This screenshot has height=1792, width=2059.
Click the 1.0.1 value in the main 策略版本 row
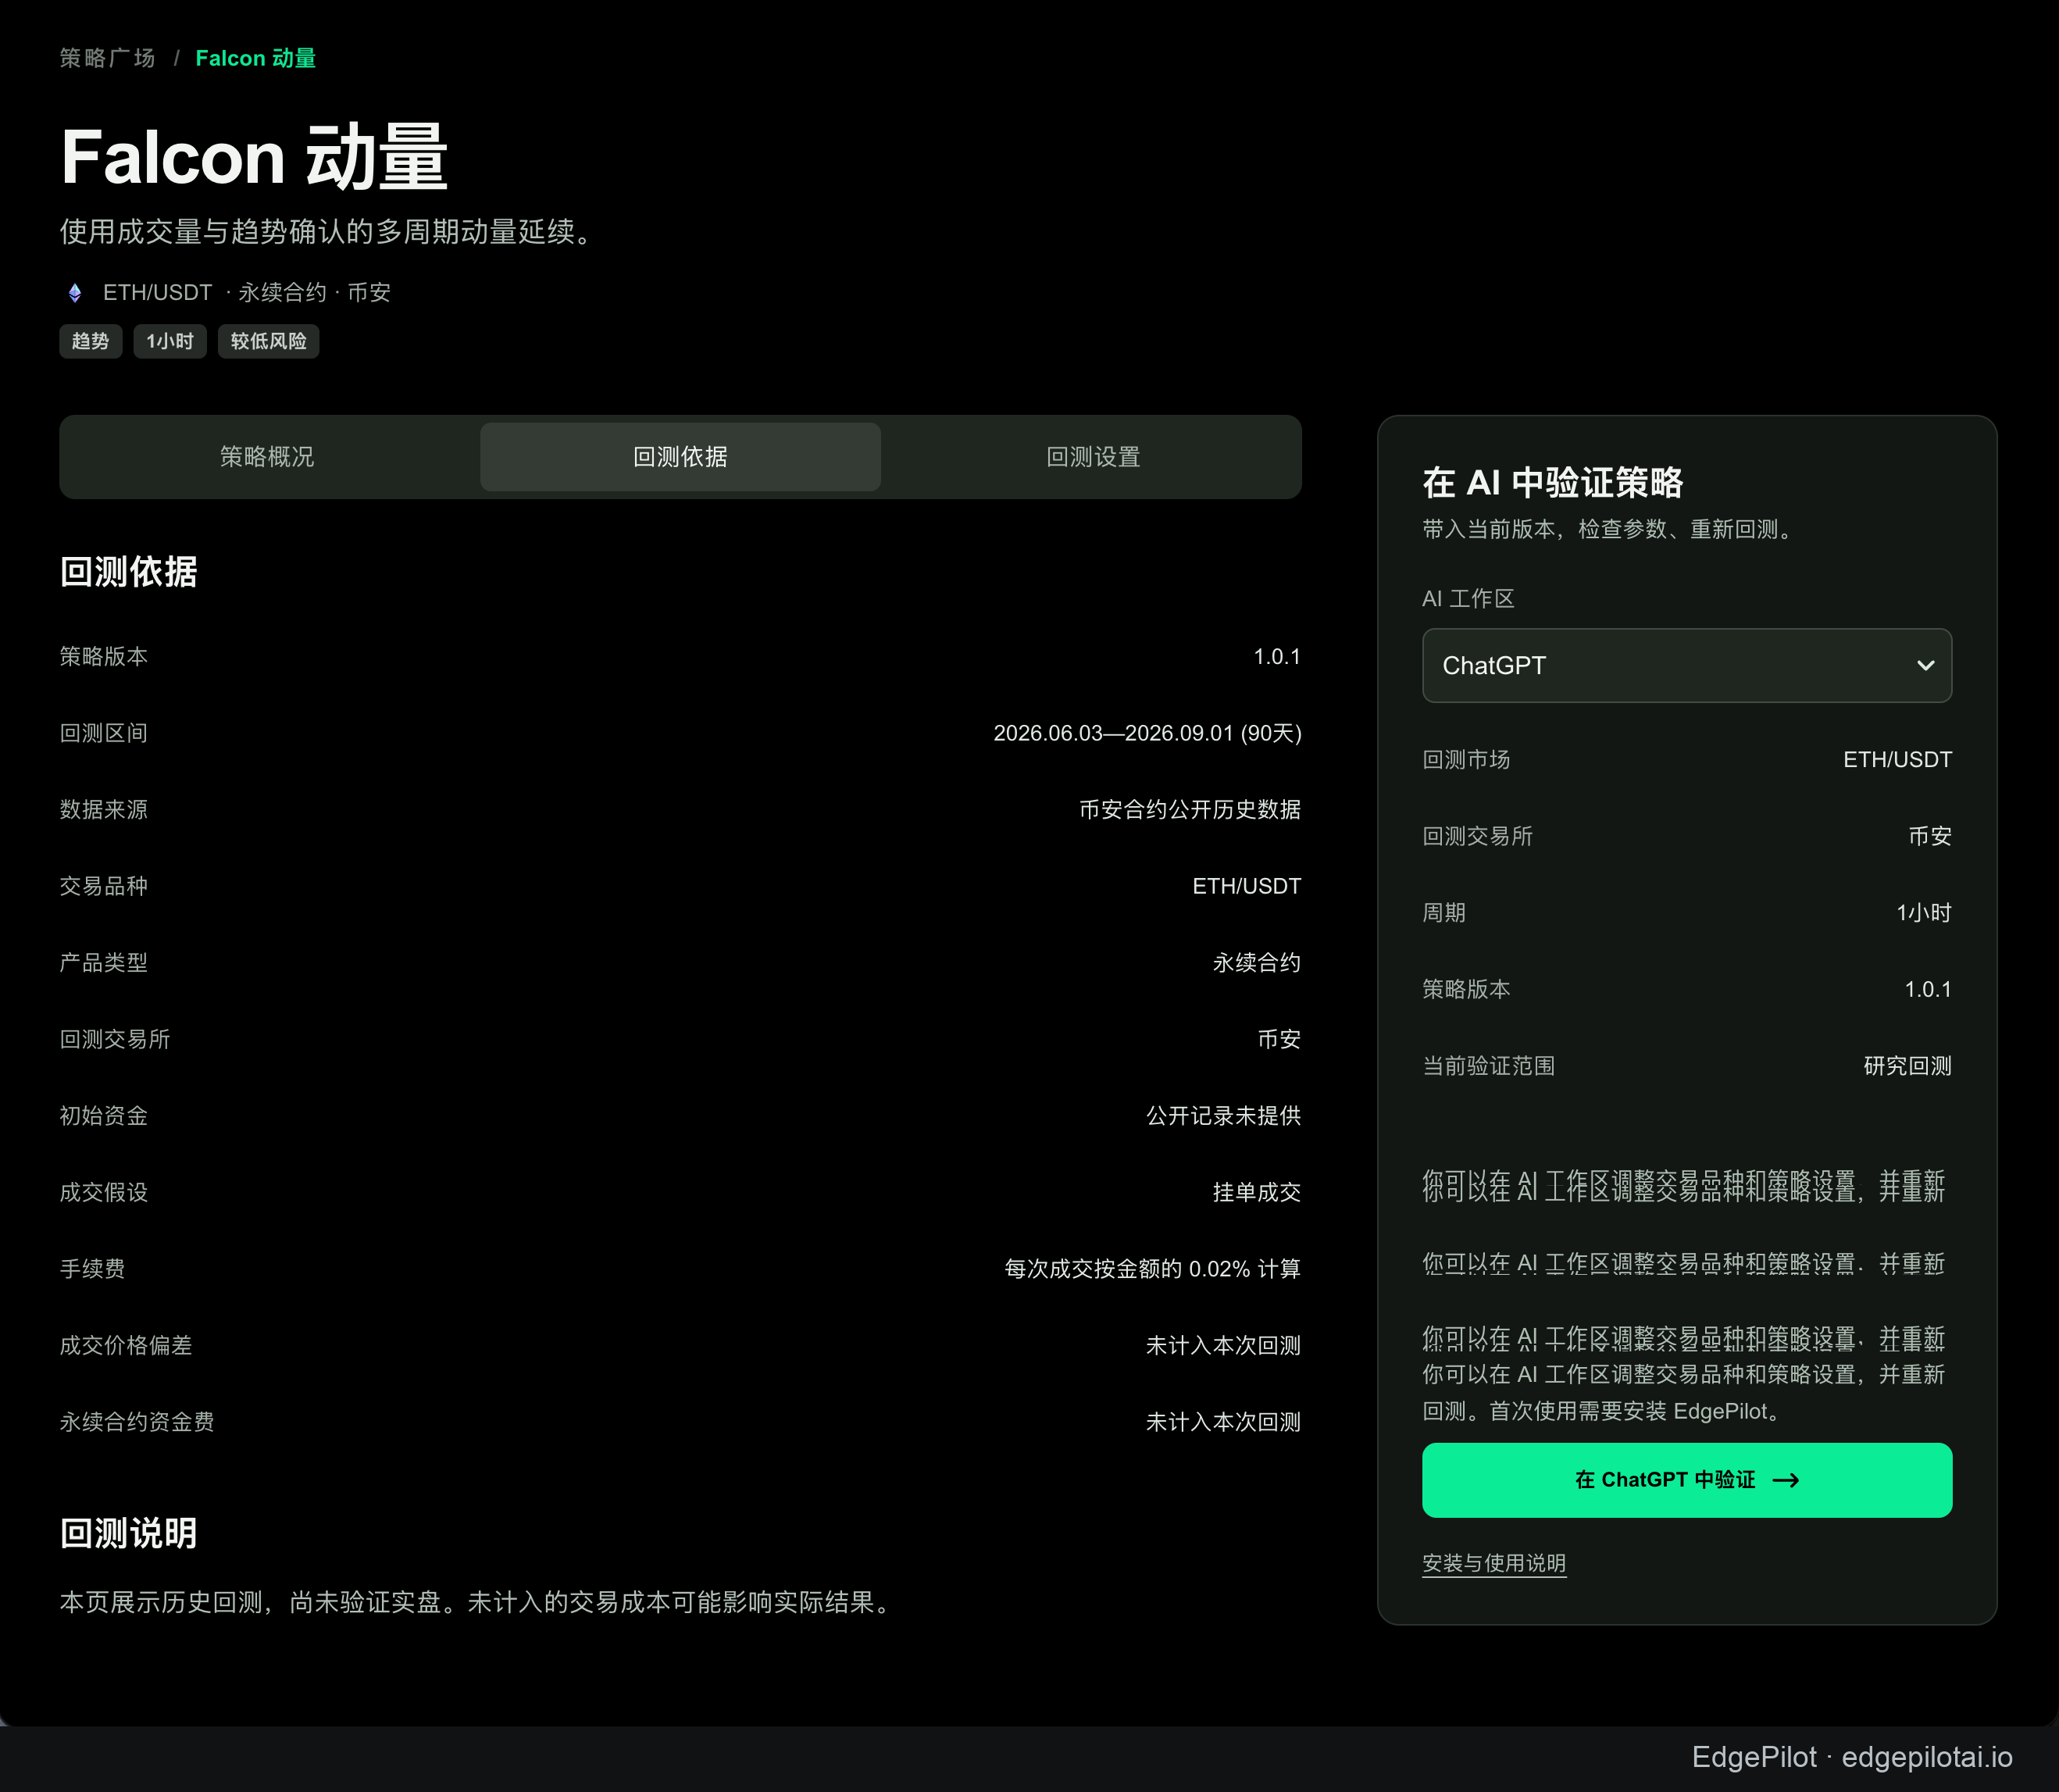pos(1277,657)
